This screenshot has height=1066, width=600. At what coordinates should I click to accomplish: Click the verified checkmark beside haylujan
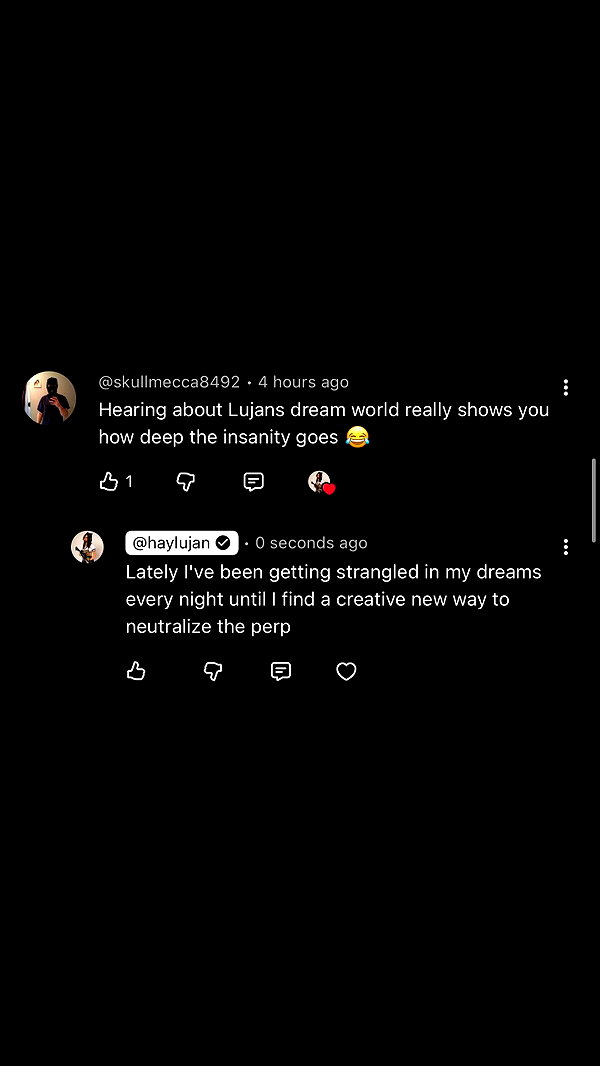click(x=224, y=543)
